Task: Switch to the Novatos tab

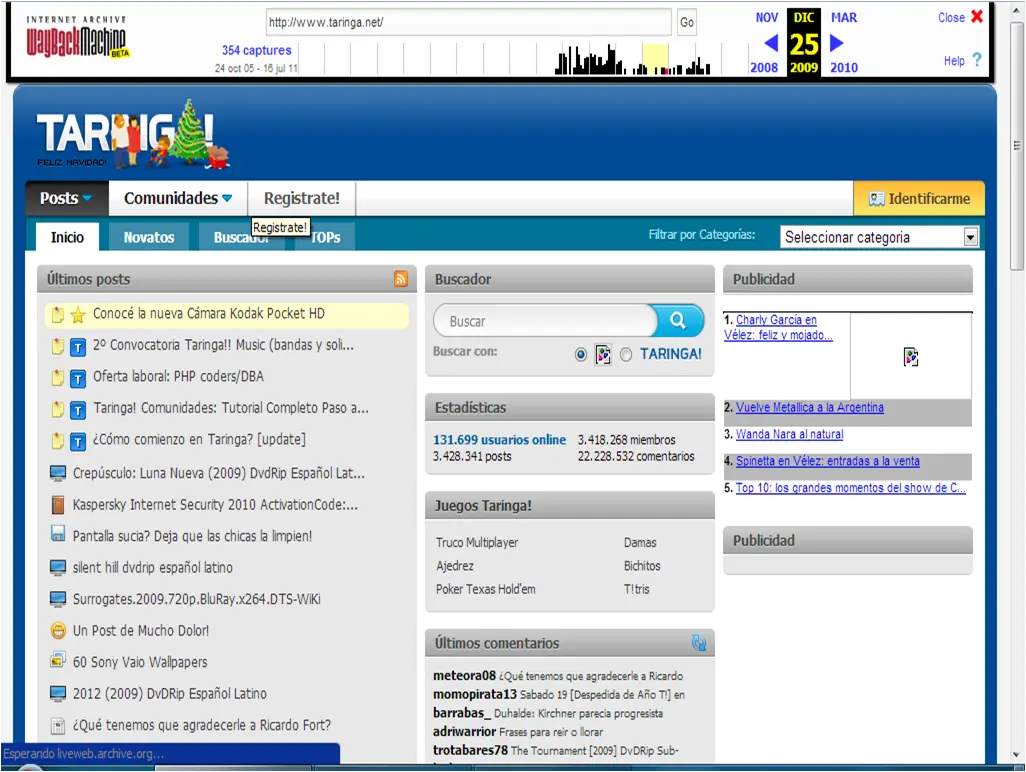Action: pos(149,237)
